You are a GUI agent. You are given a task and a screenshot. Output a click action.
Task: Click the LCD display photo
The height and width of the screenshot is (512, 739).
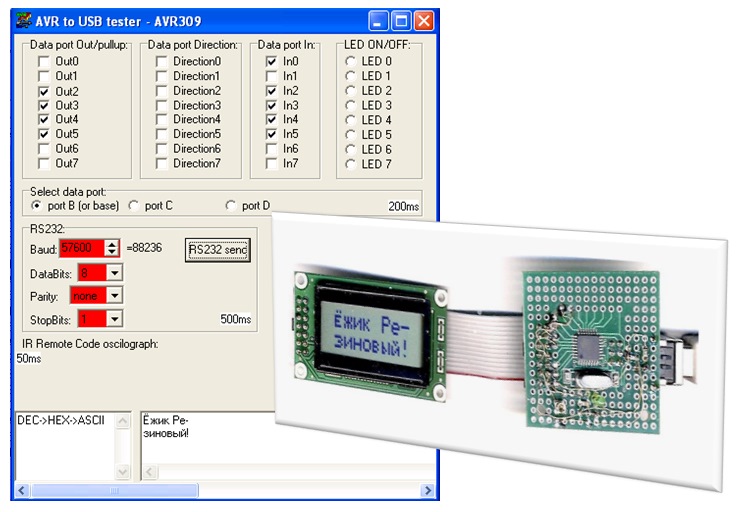[x=370, y=336]
